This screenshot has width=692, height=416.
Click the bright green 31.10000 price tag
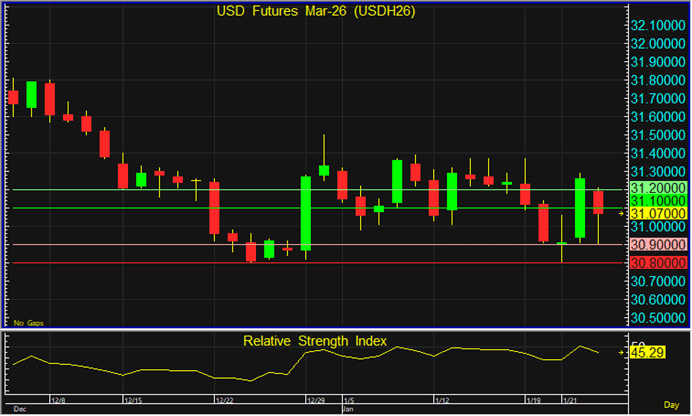tap(658, 201)
